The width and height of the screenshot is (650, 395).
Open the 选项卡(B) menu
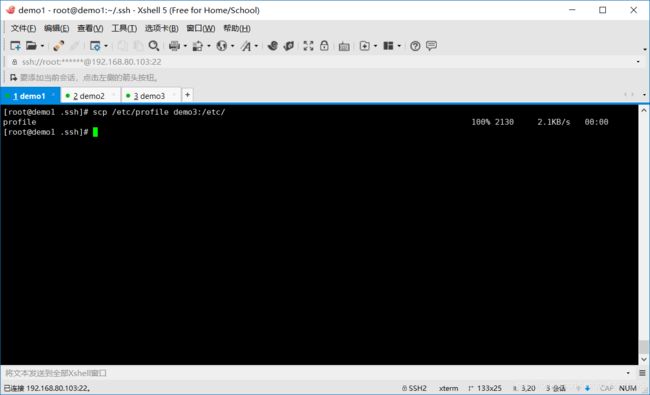click(161, 28)
